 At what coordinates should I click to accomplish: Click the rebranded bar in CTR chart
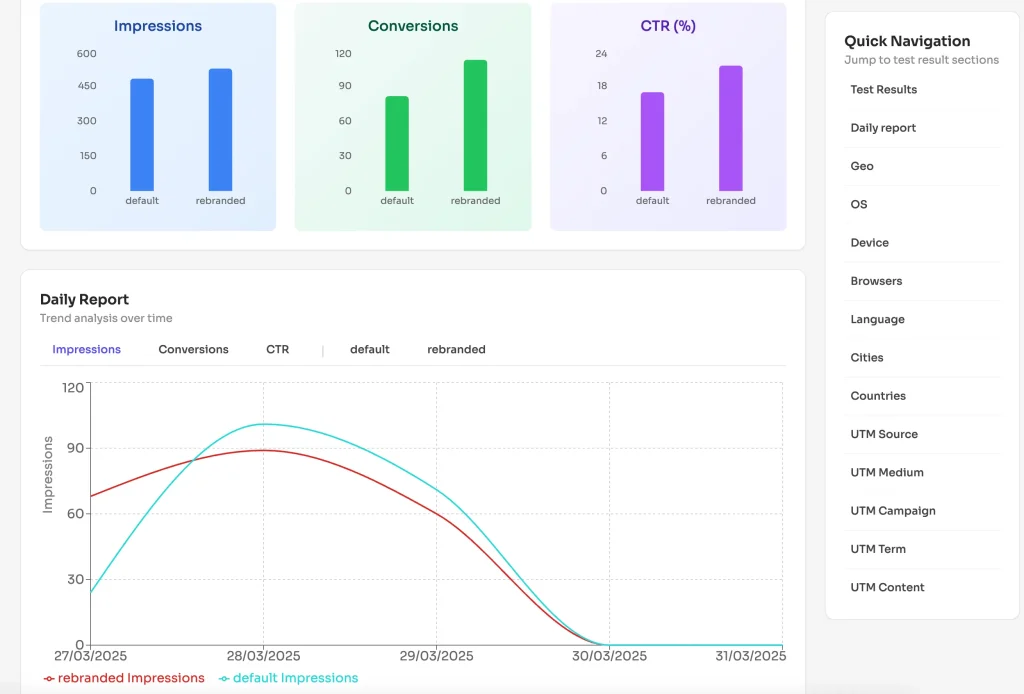point(730,129)
